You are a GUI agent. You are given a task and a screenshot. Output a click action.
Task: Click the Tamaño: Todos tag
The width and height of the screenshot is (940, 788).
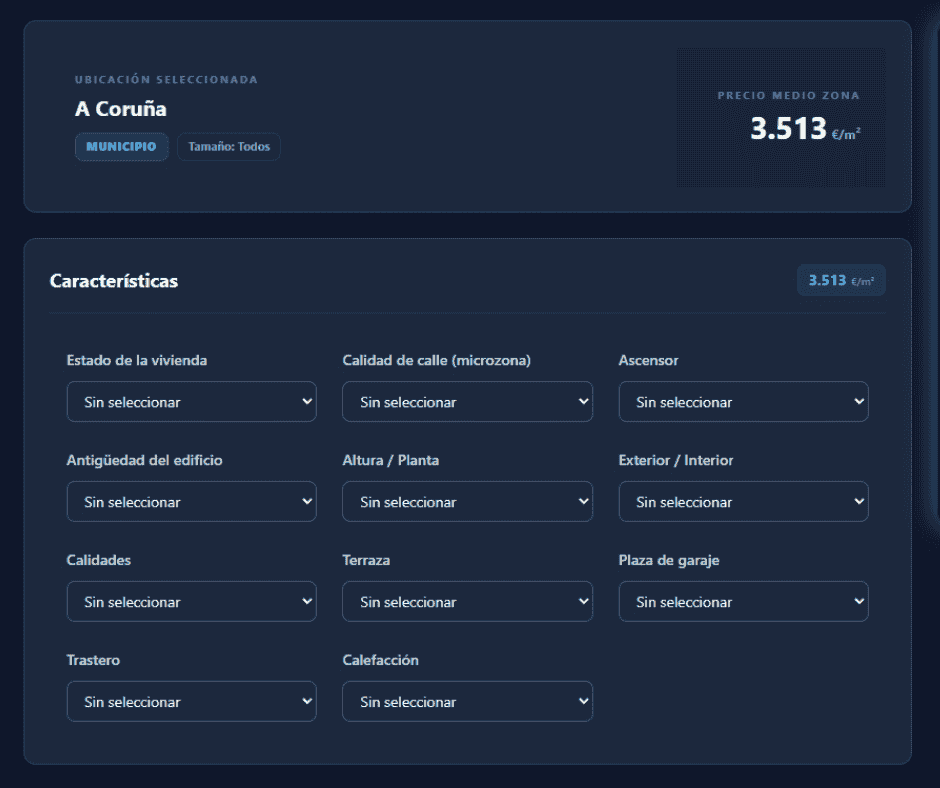click(229, 147)
